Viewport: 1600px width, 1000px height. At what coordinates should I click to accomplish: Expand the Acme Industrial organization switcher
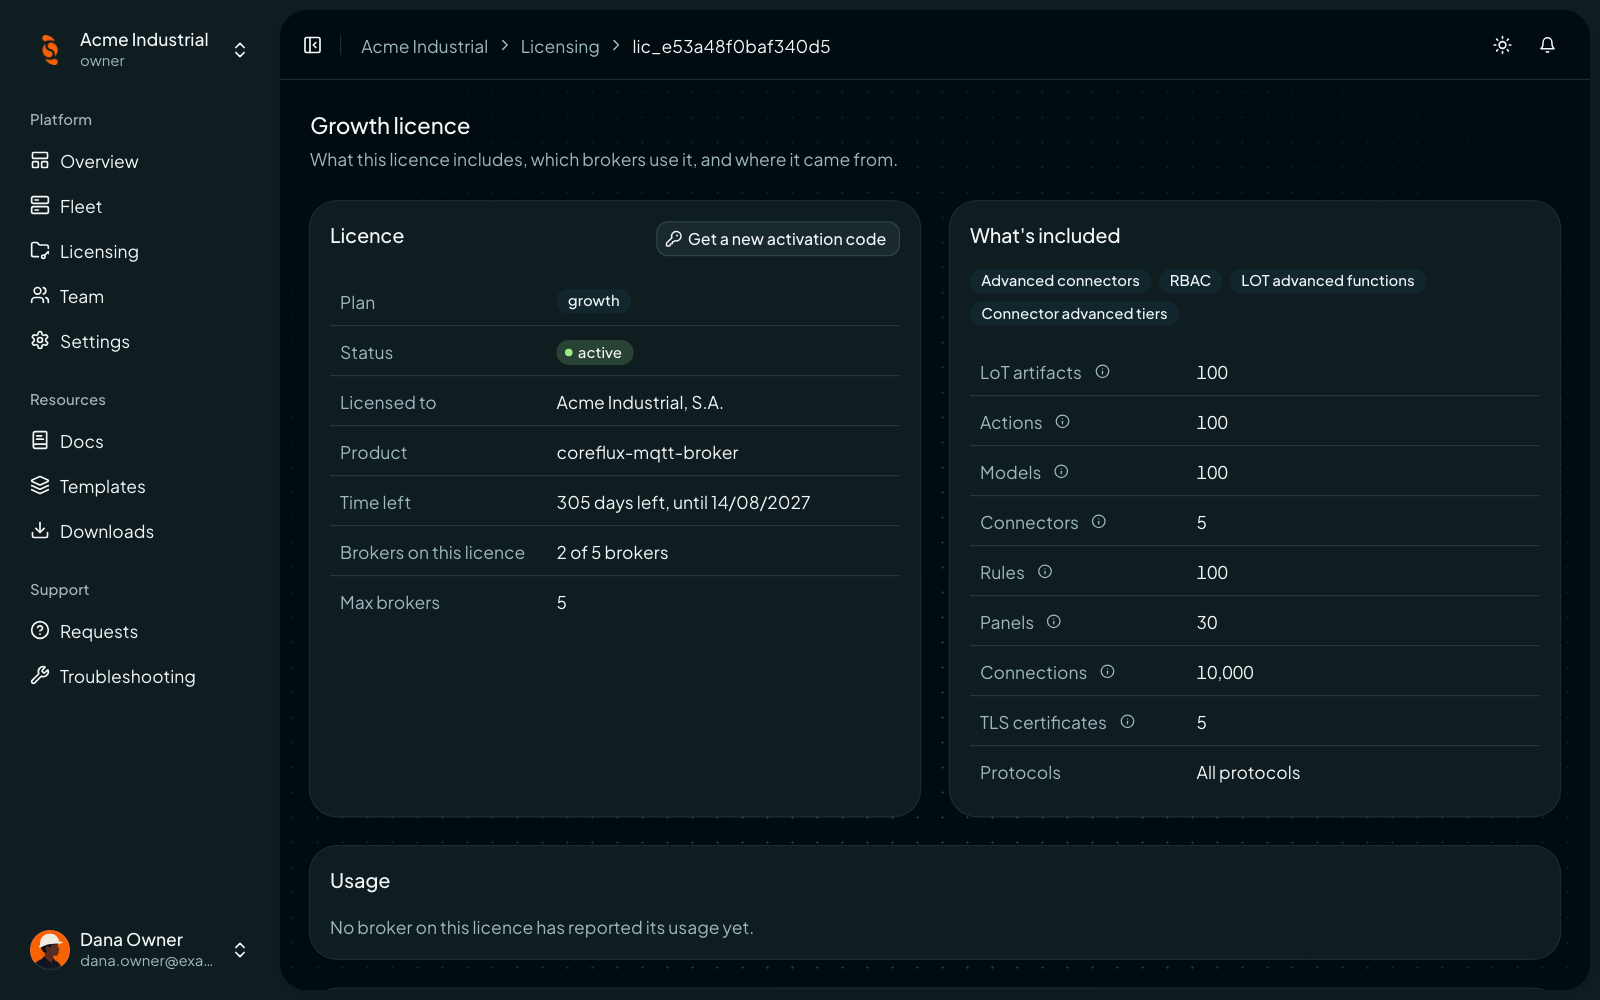point(140,49)
